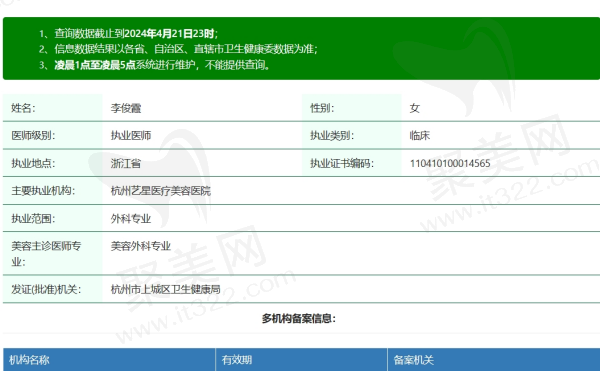Viewport: 600px width, 371px height.
Task: Select the value 执业医师
Action: [x=131, y=135]
